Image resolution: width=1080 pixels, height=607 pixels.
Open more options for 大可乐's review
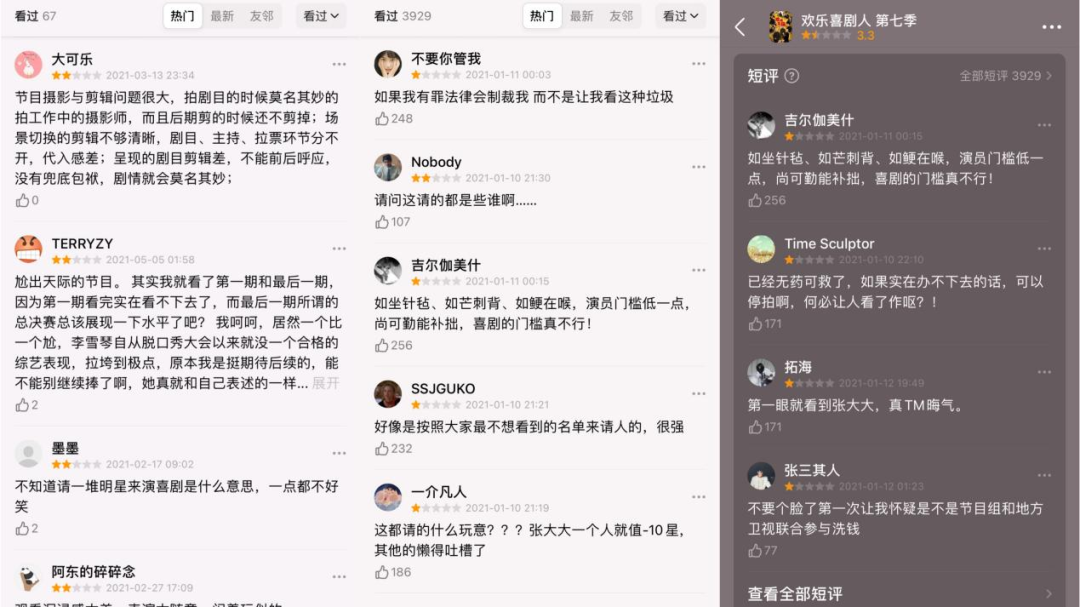(339, 64)
